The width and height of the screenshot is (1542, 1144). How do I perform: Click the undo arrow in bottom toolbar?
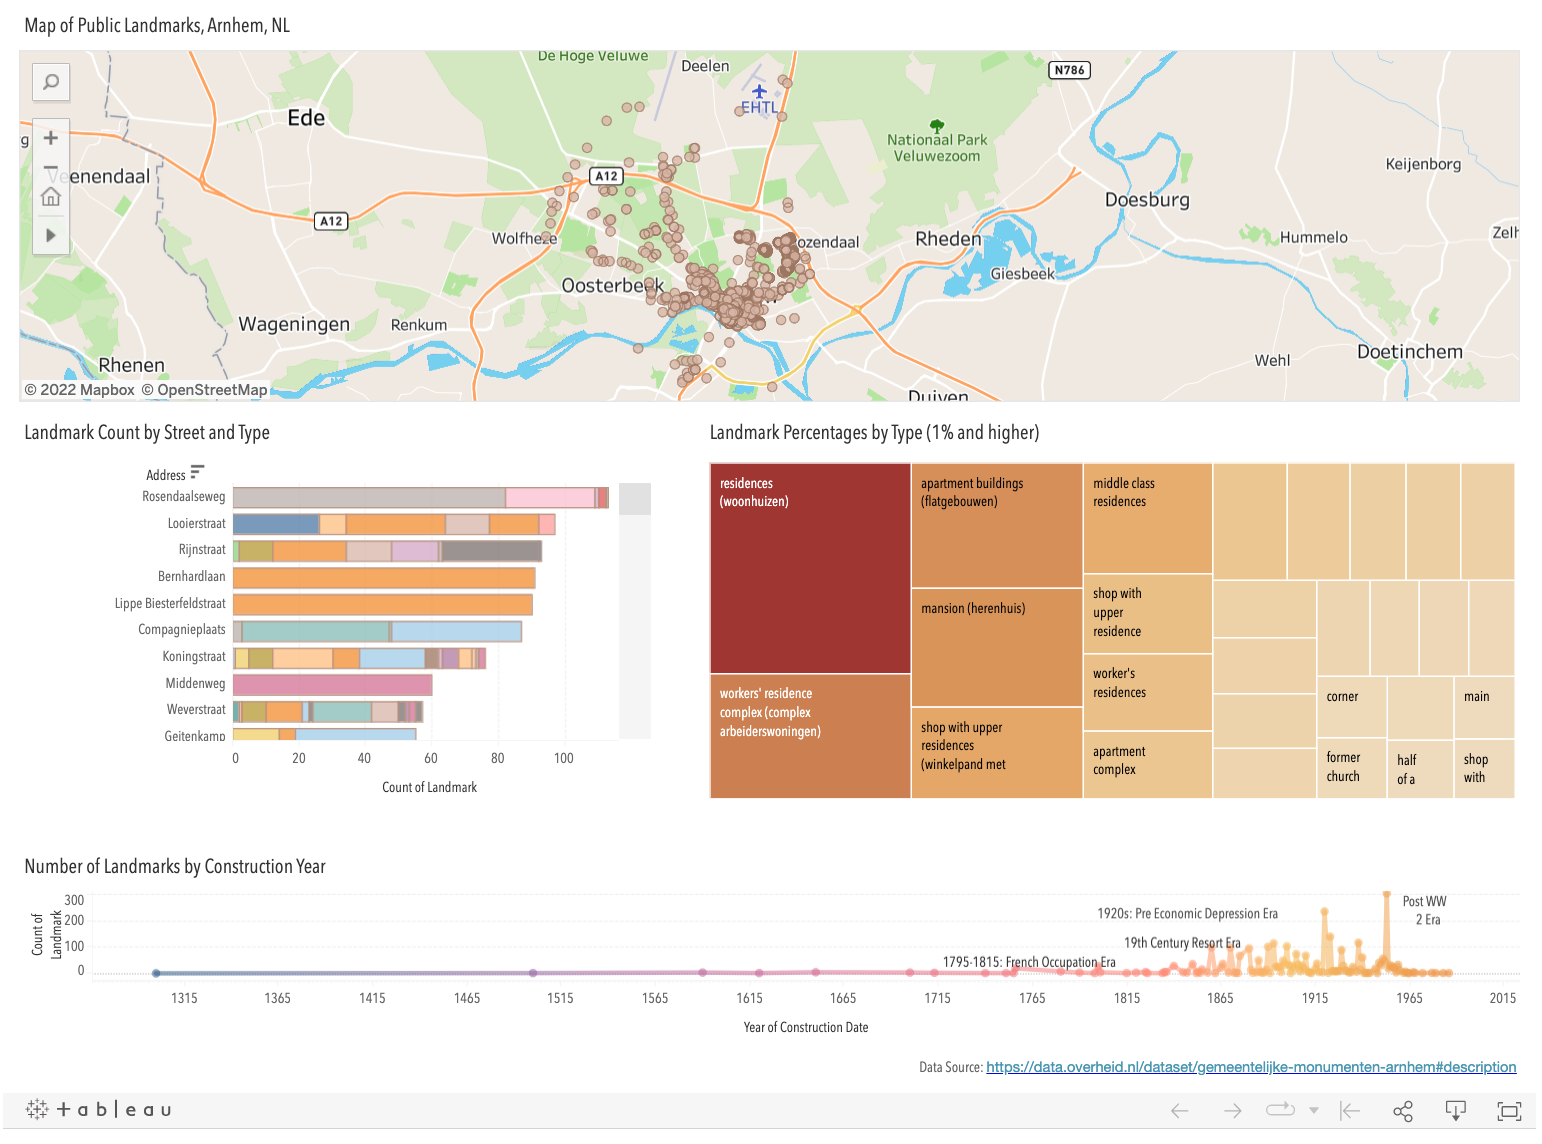[x=1181, y=1110]
